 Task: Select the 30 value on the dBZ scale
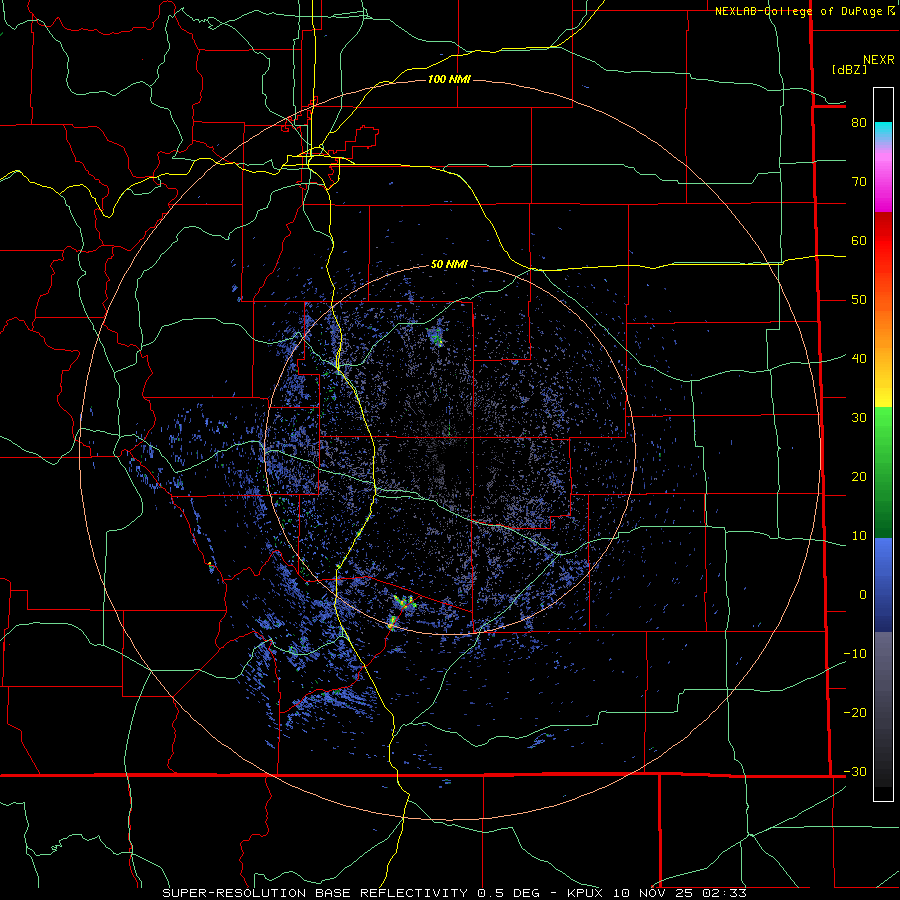[859, 417]
